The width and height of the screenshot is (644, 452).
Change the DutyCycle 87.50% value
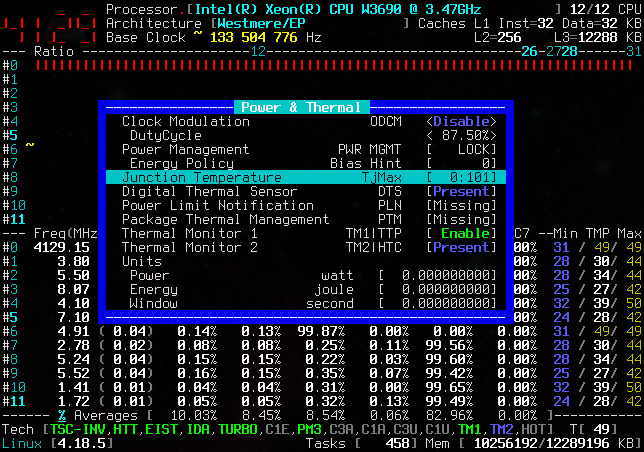click(x=461, y=135)
